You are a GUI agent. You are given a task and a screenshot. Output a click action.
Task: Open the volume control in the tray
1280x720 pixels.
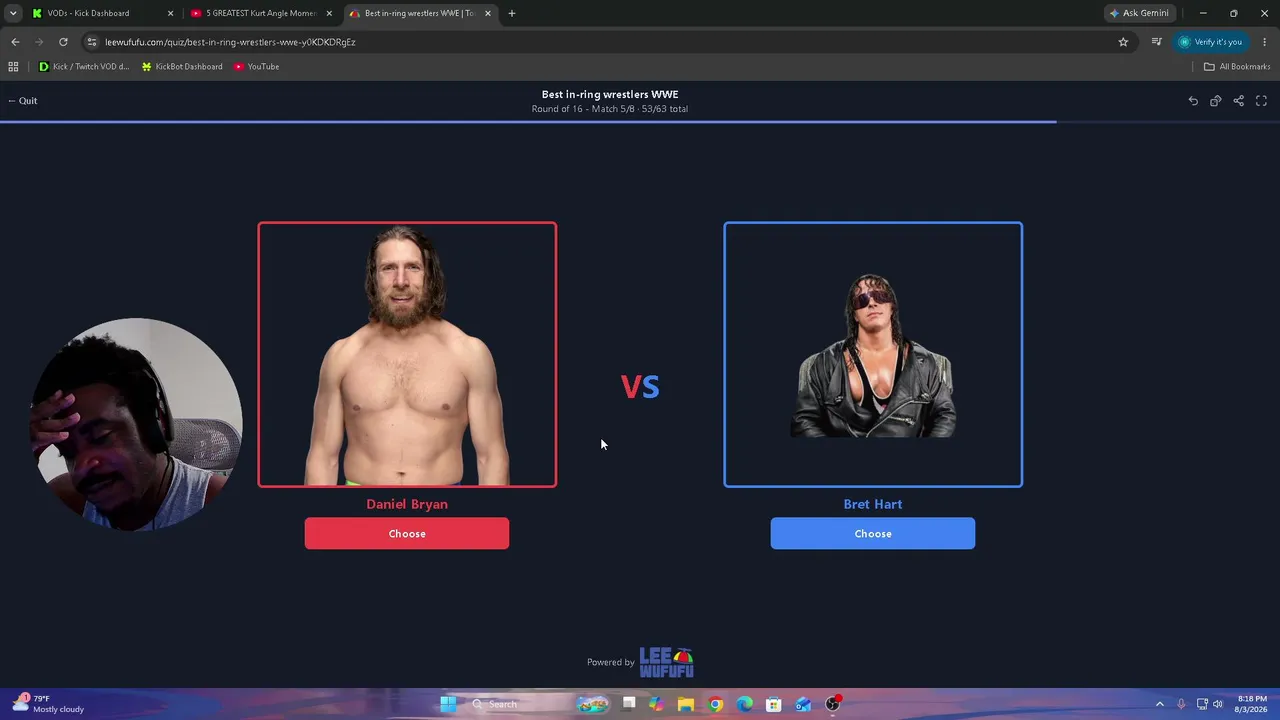(x=1218, y=704)
